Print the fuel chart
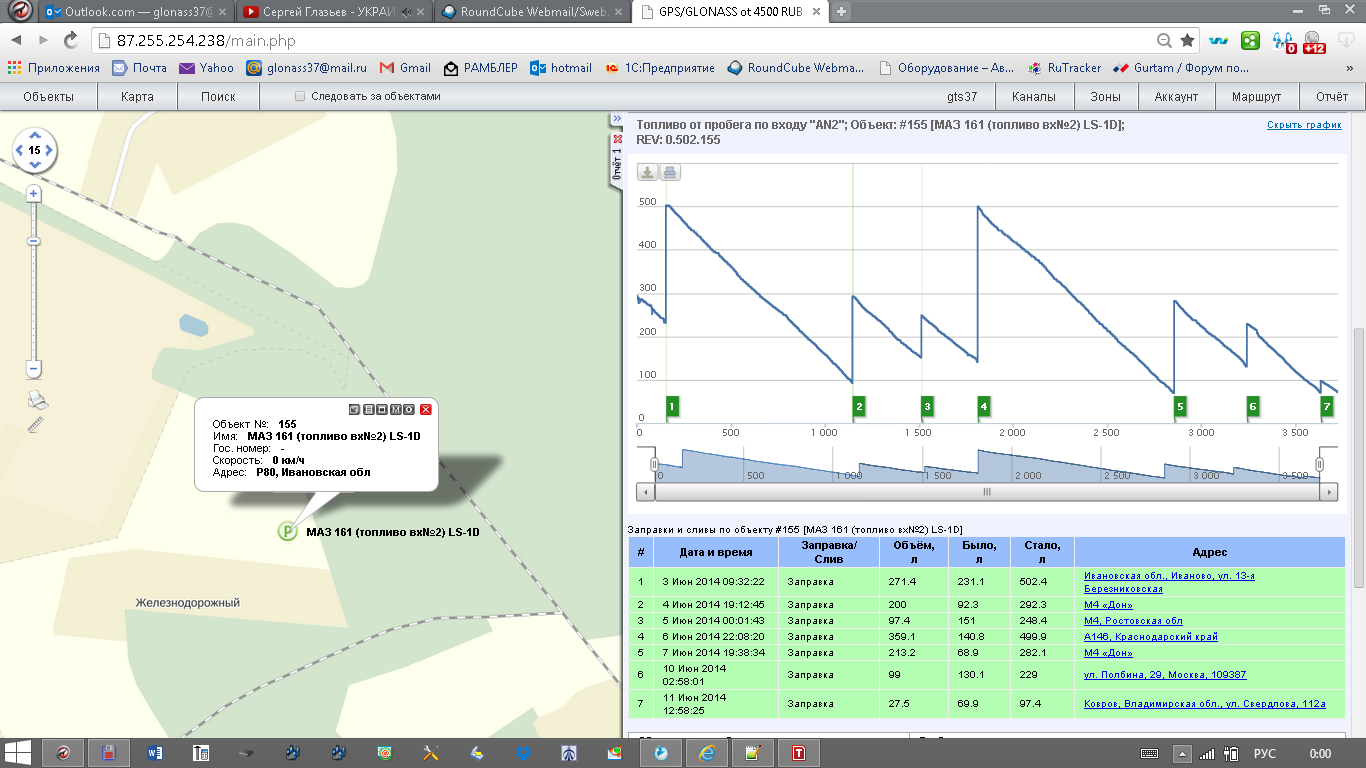Screen dimensions: 1366x768 click(x=670, y=173)
